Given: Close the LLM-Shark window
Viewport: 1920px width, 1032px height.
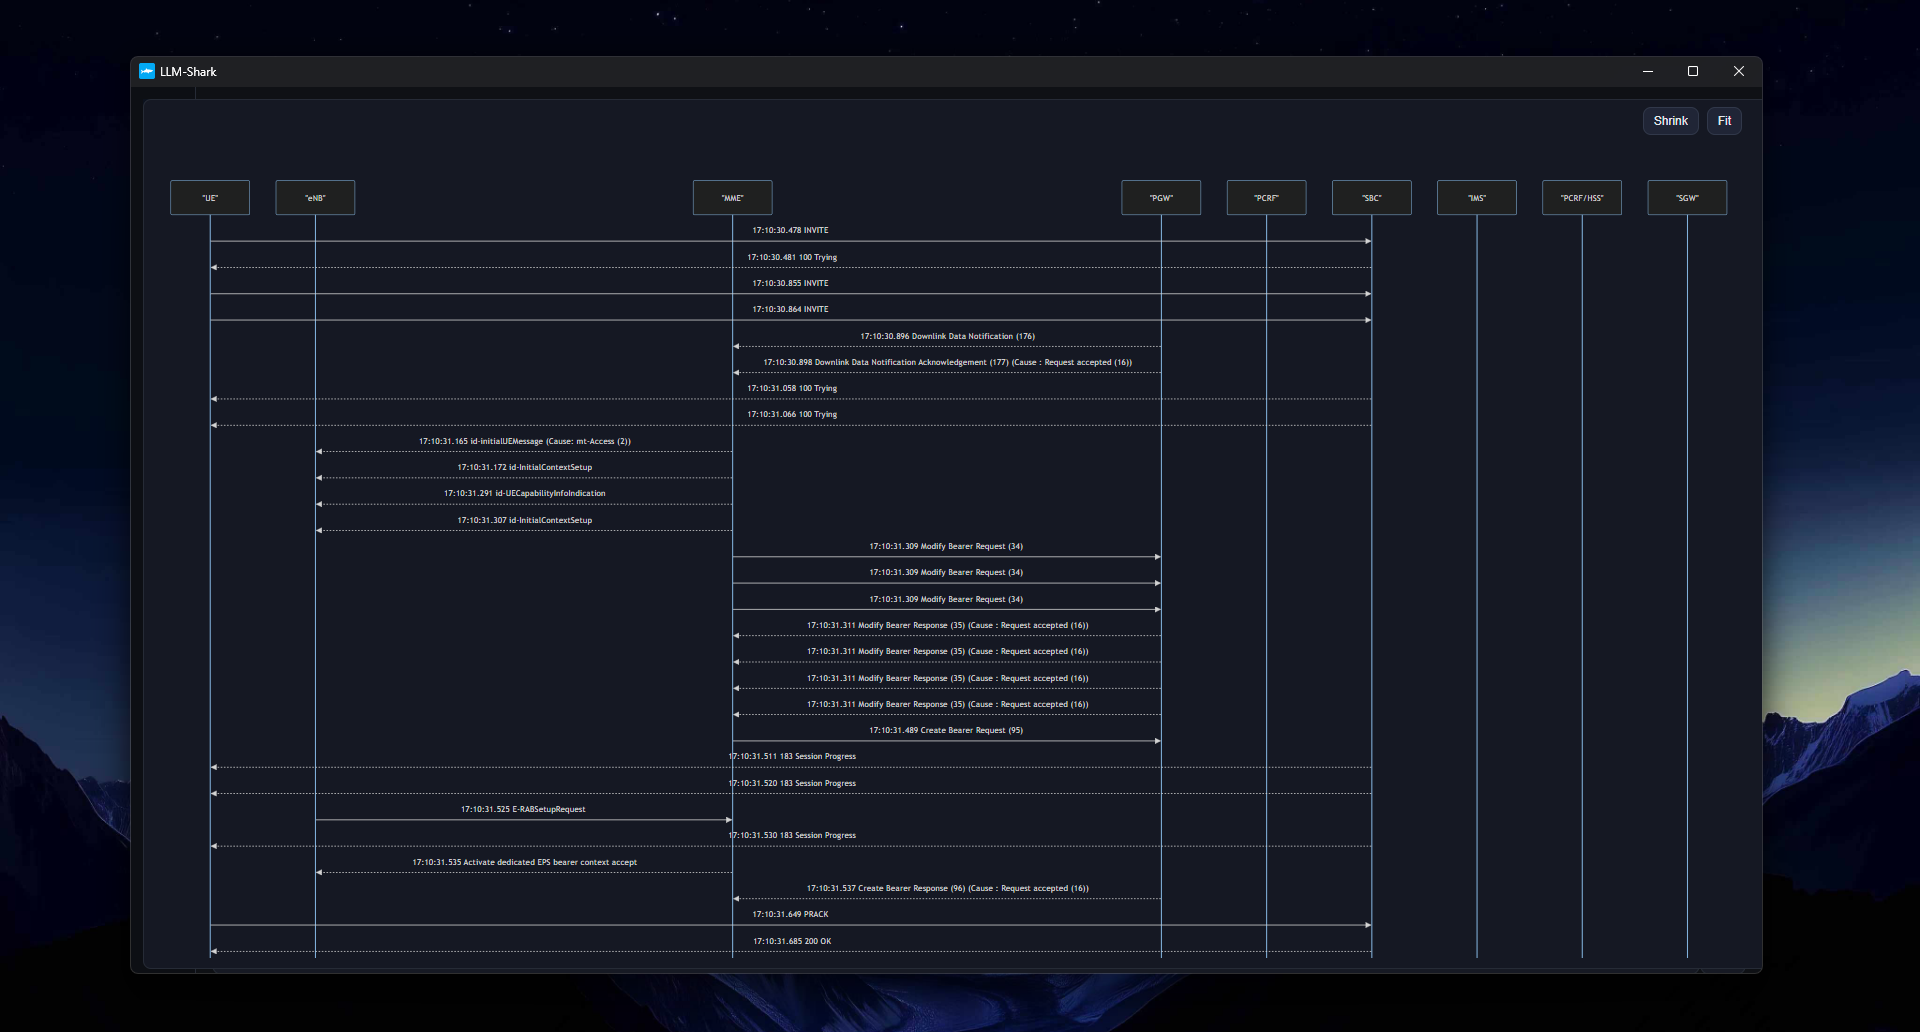Looking at the screenshot, I should (1738, 71).
